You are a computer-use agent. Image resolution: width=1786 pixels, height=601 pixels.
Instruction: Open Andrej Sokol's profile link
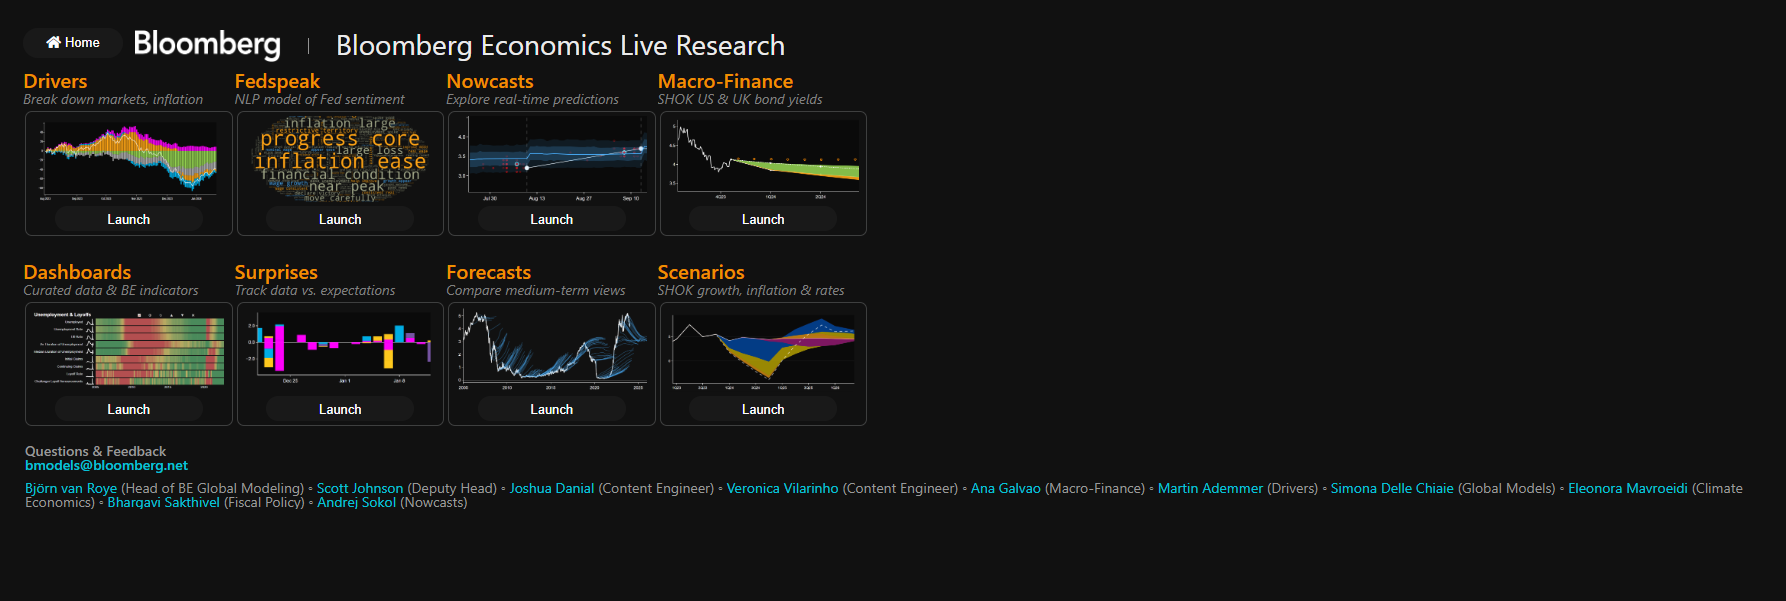tap(357, 503)
